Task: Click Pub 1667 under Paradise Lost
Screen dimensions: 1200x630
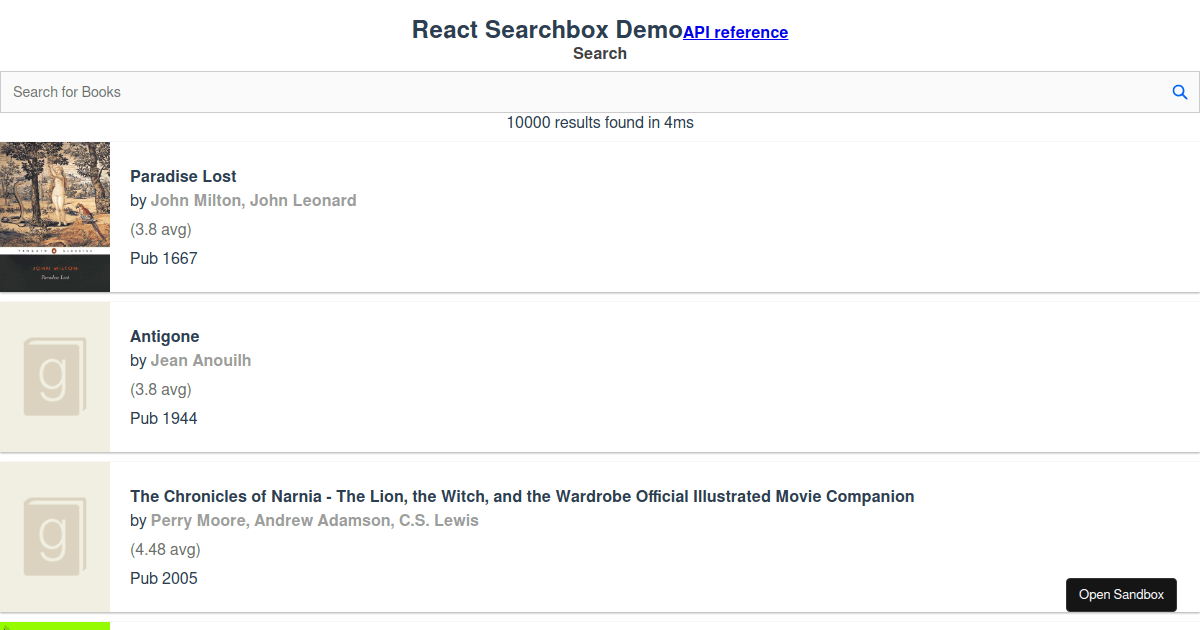Action: pos(164,258)
